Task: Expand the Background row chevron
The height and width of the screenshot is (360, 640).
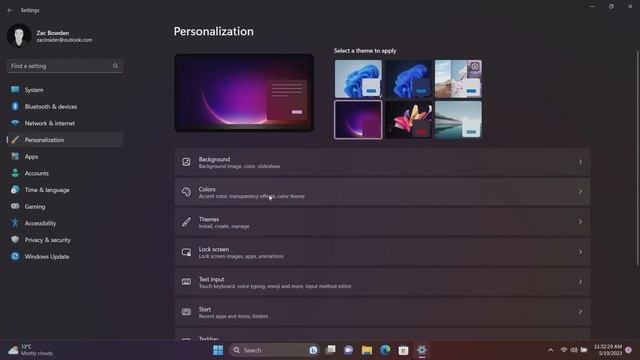Action: coord(580,162)
